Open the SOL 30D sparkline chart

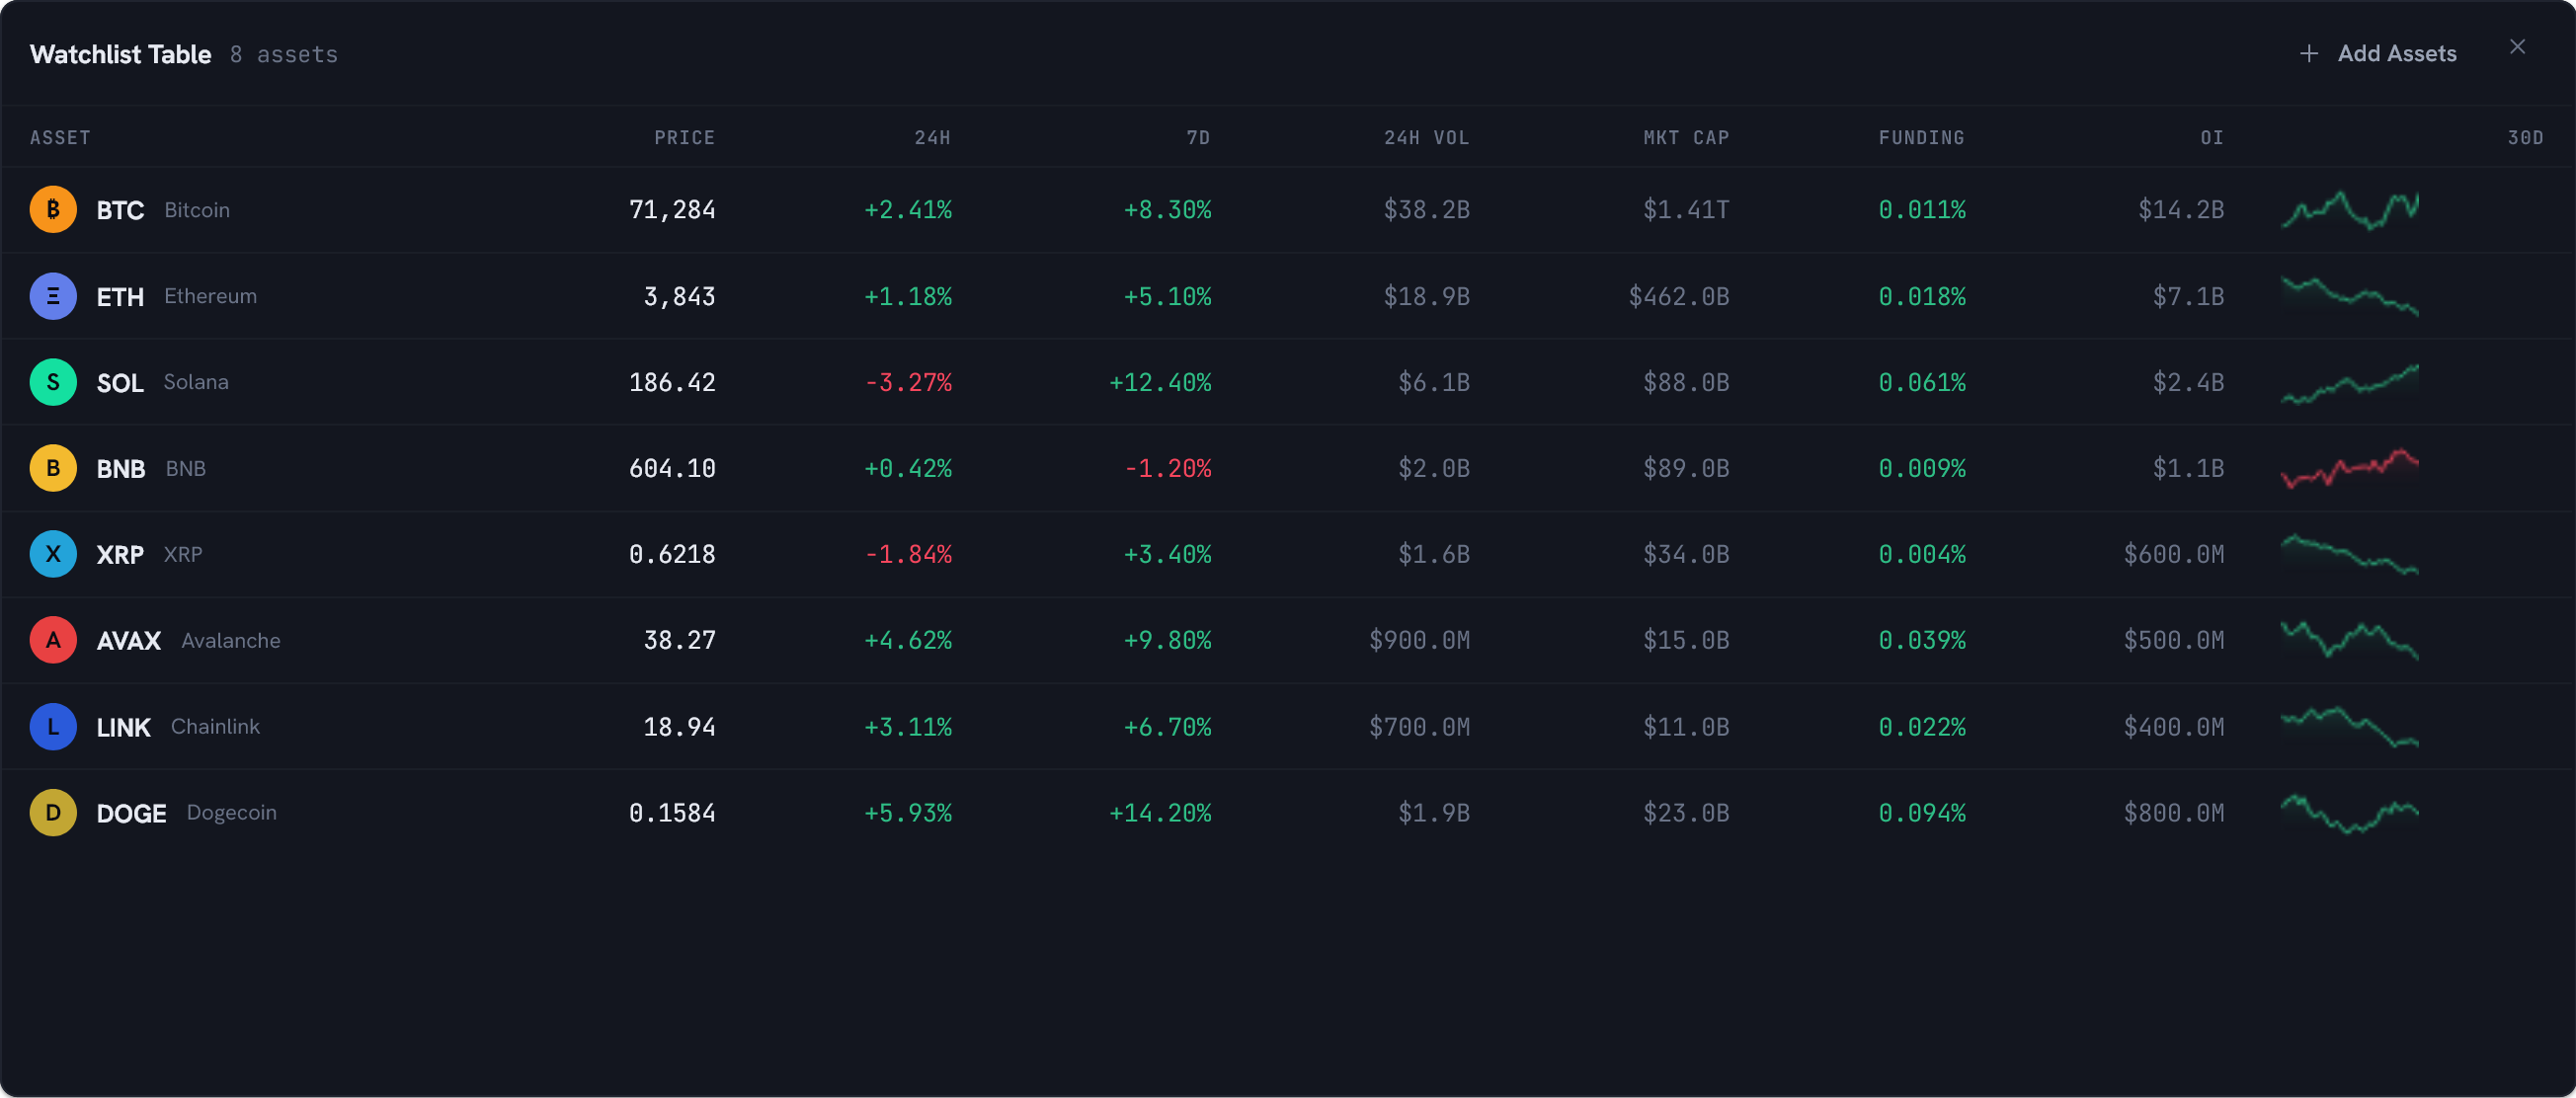2350,383
